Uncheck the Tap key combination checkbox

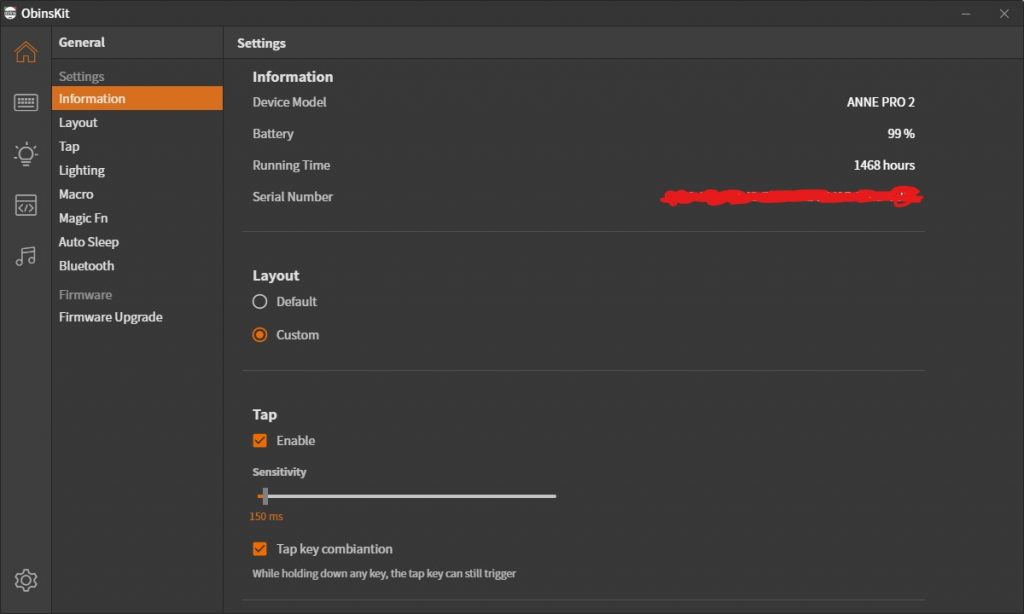click(260, 549)
